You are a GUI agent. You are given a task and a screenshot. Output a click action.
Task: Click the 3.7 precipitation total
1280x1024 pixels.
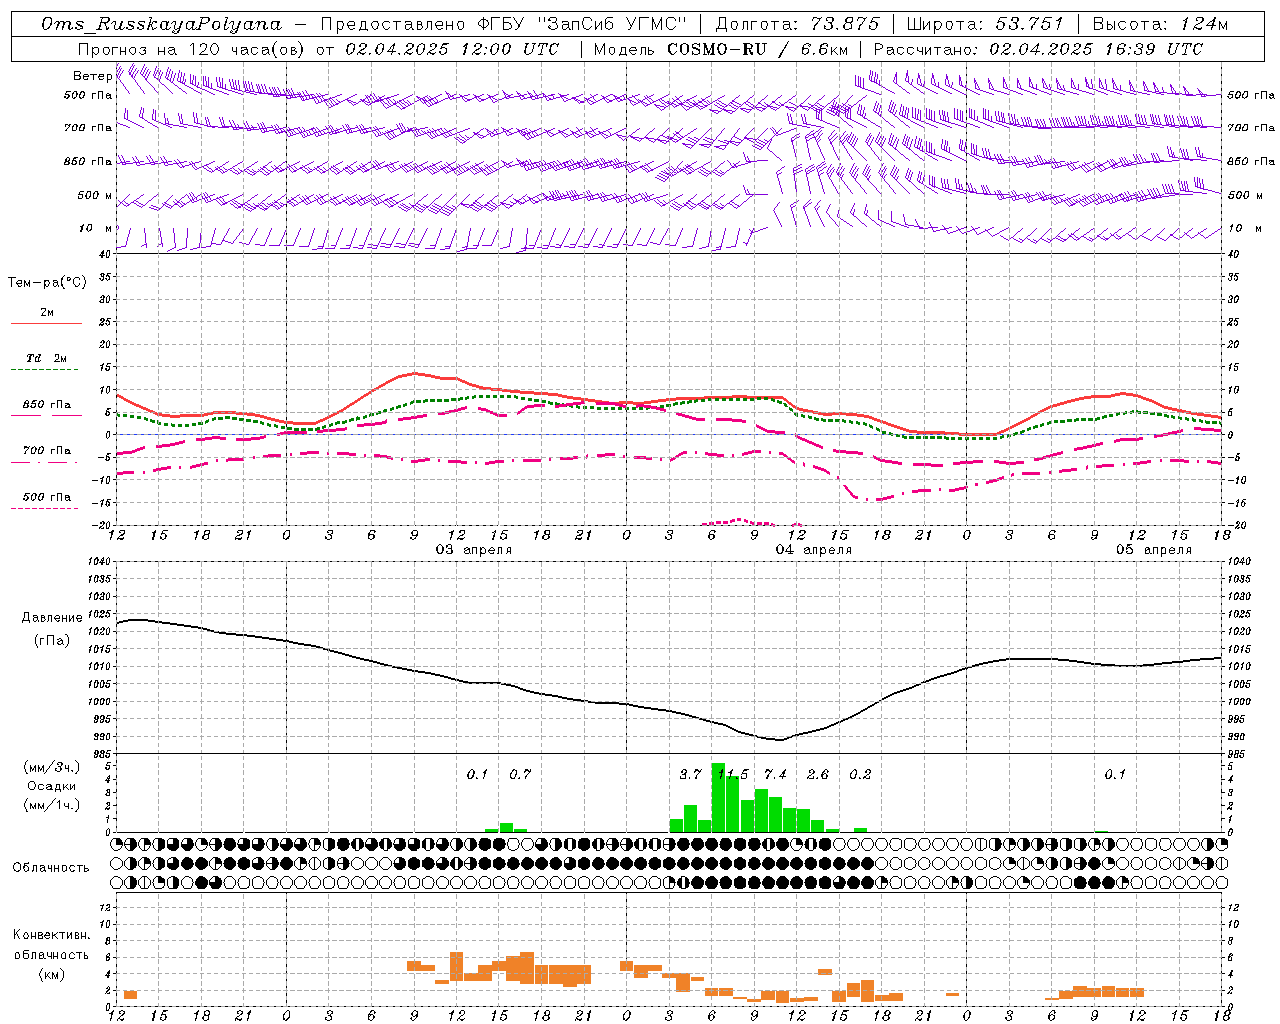click(690, 775)
